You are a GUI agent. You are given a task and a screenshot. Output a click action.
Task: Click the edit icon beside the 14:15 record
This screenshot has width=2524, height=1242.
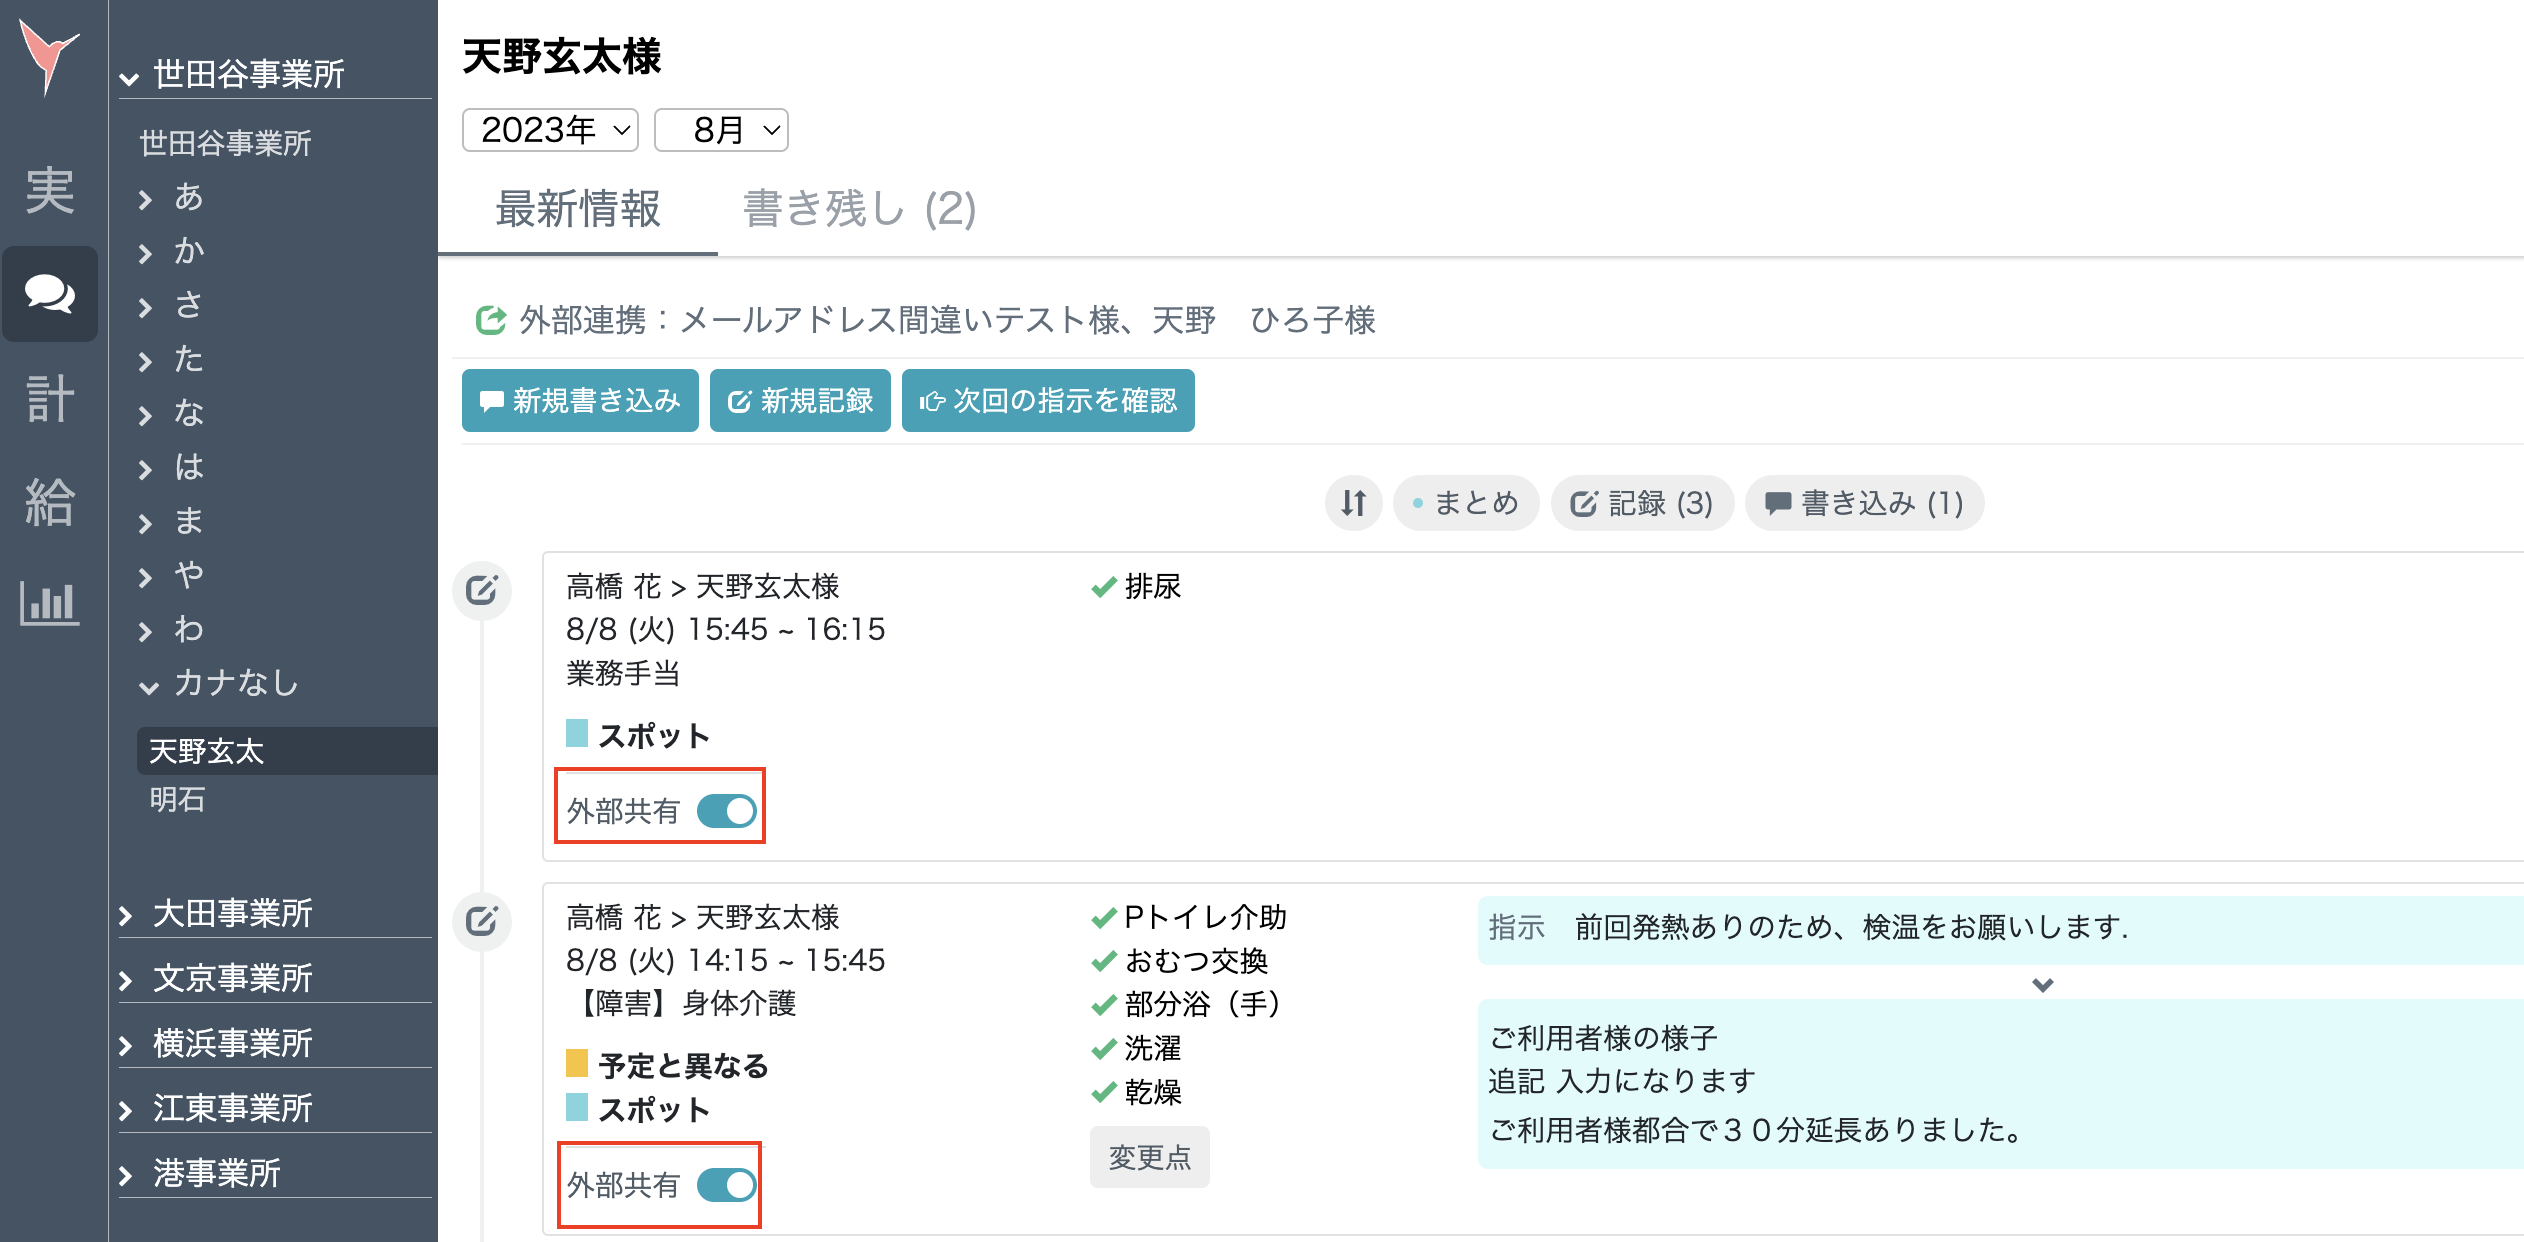point(482,921)
